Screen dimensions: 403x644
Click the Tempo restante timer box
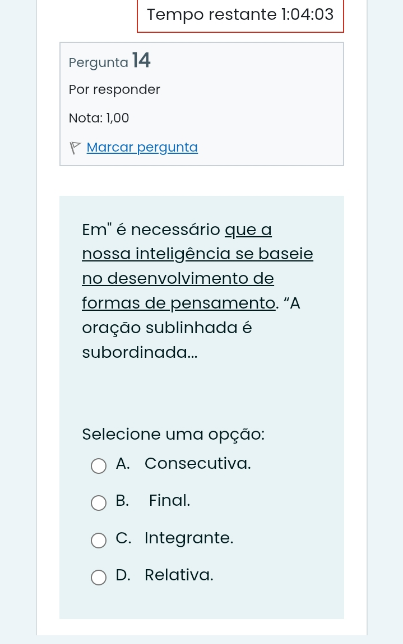tap(240, 16)
